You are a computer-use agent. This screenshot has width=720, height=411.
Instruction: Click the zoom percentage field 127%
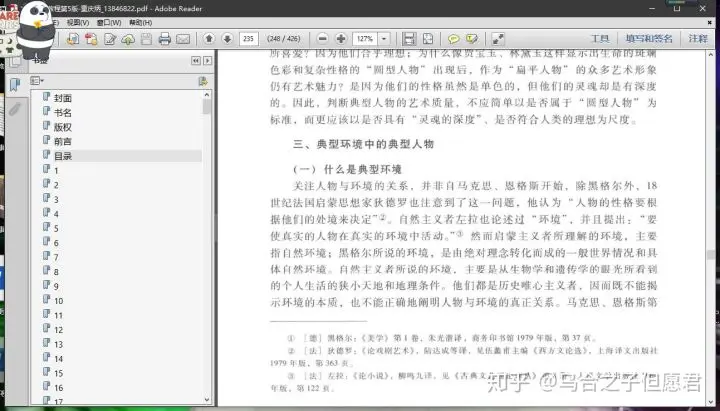pyautogui.click(x=365, y=39)
